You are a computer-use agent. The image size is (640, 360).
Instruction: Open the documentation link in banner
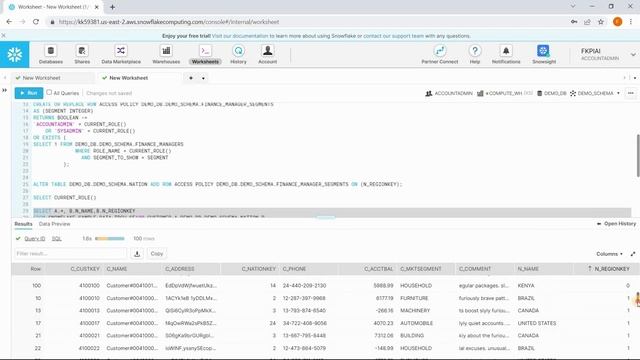click(x=240, y=36)
